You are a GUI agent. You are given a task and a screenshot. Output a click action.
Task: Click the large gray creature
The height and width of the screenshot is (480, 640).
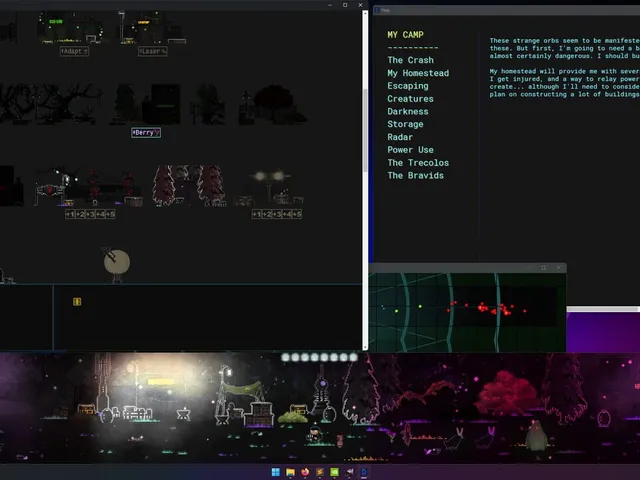pos(536,436)
